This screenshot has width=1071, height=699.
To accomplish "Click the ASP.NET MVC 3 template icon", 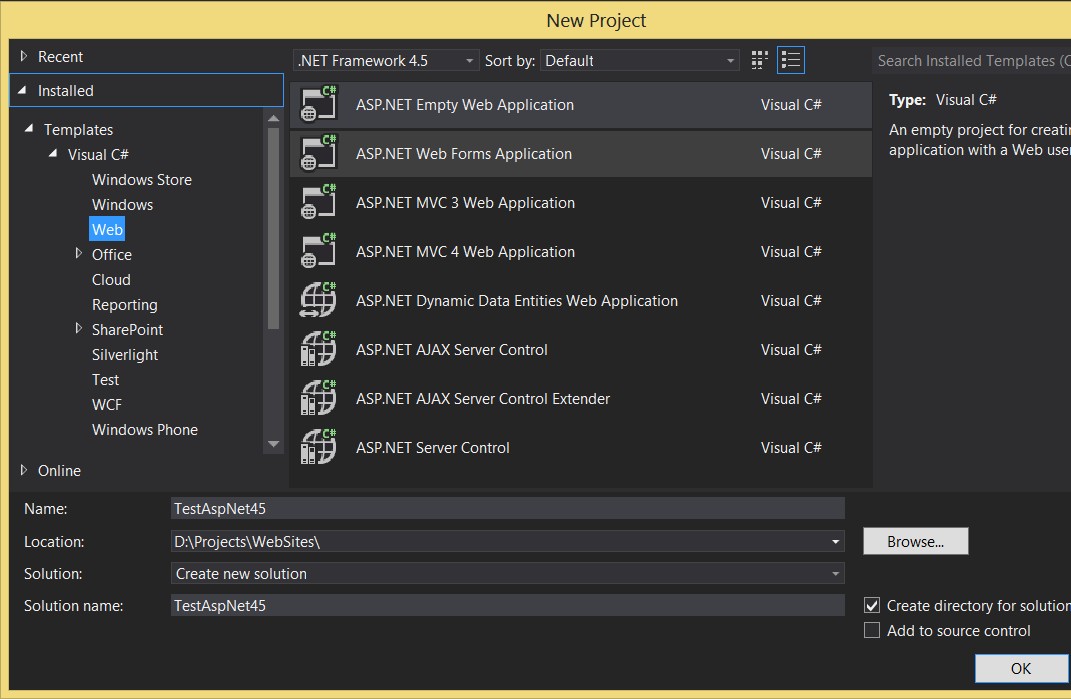I will pos(319,202).
